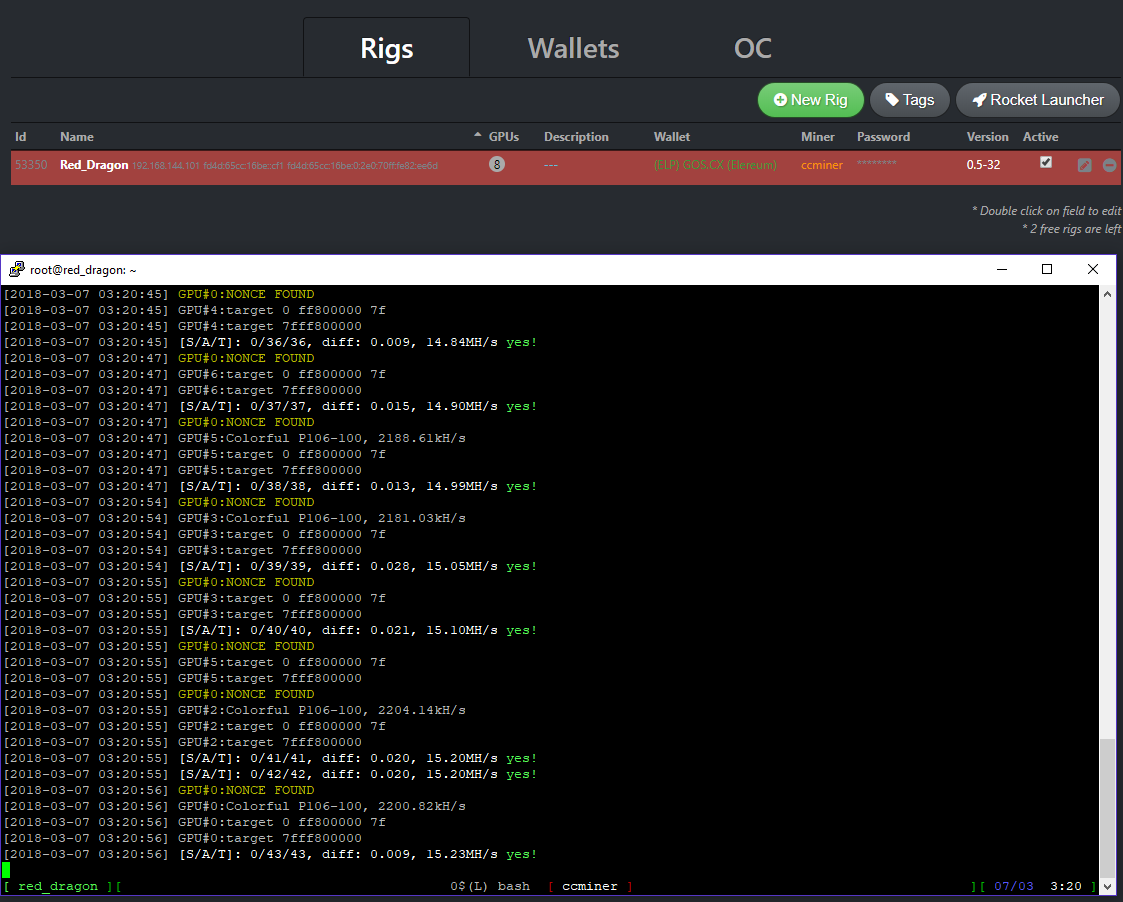The width and height of the screenshot is (1123, 902).
Task: Launch the Rocket Launcher
Action: [x=1038, y=100]
